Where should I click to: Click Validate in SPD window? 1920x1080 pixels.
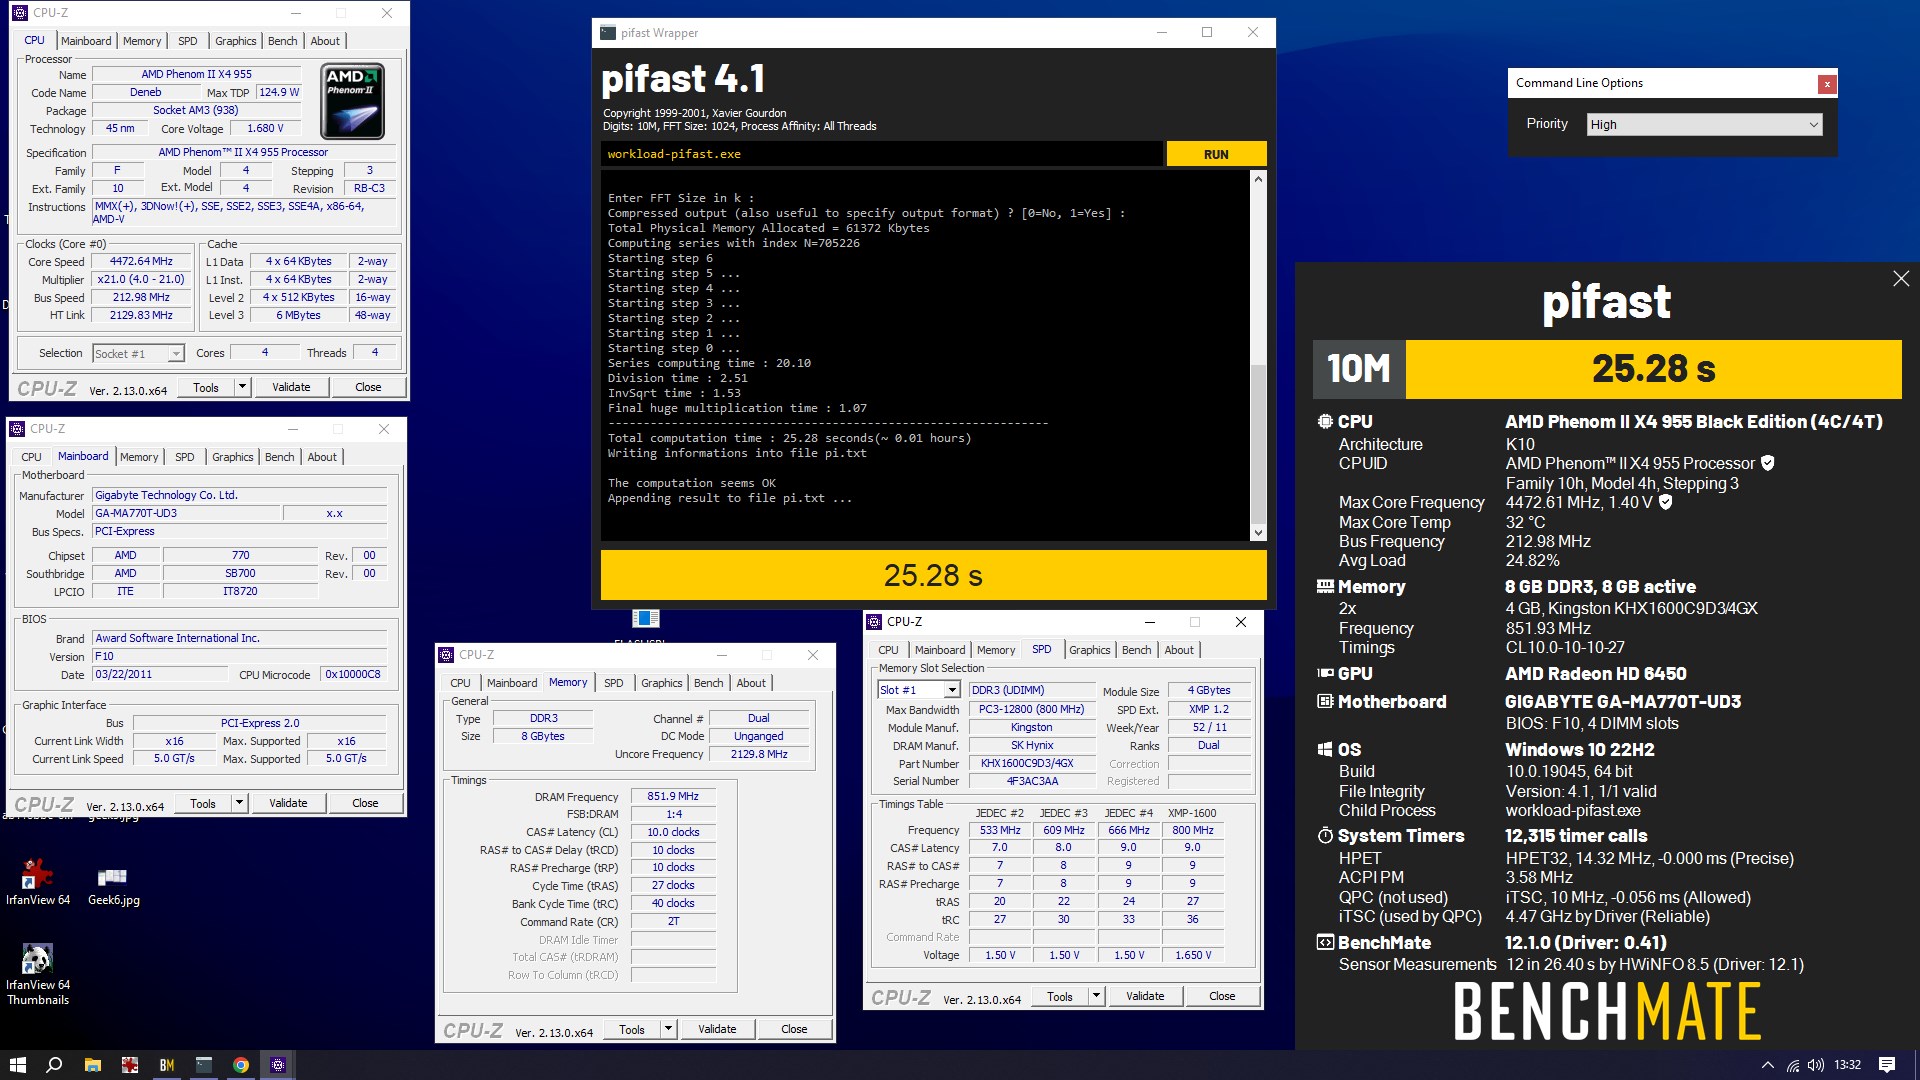pos(1145,996)
